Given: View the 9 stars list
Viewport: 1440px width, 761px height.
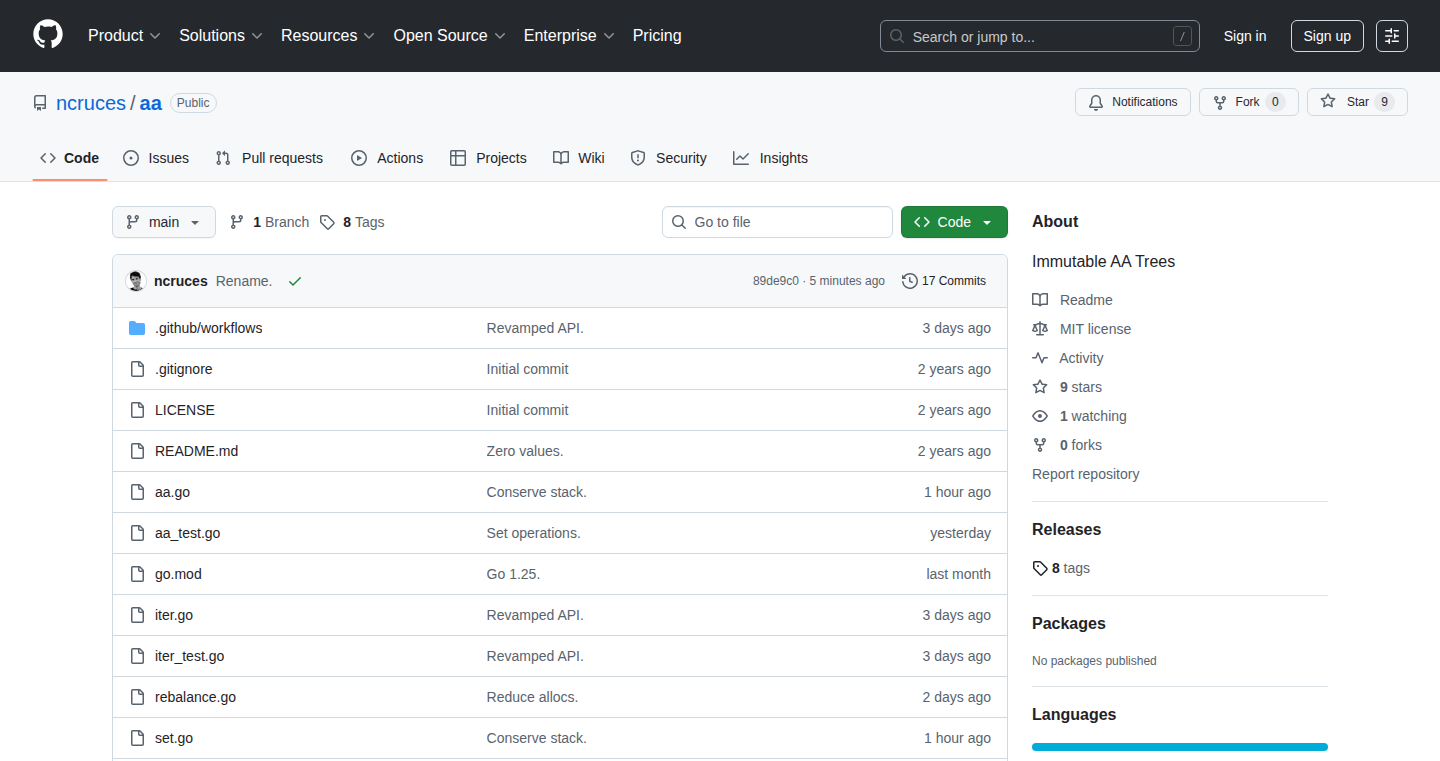Looking at the screenshot, I should pyautogui.click(x=1081, y=387).
